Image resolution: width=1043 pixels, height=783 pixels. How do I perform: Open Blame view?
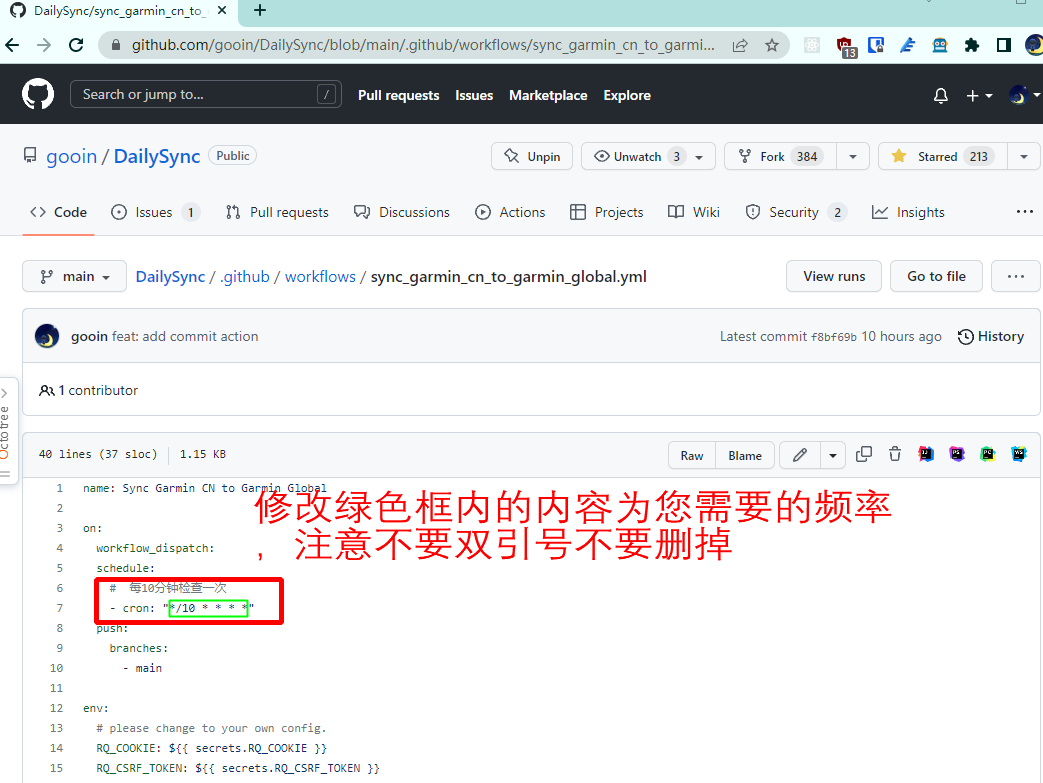click(x=745, y=455)
